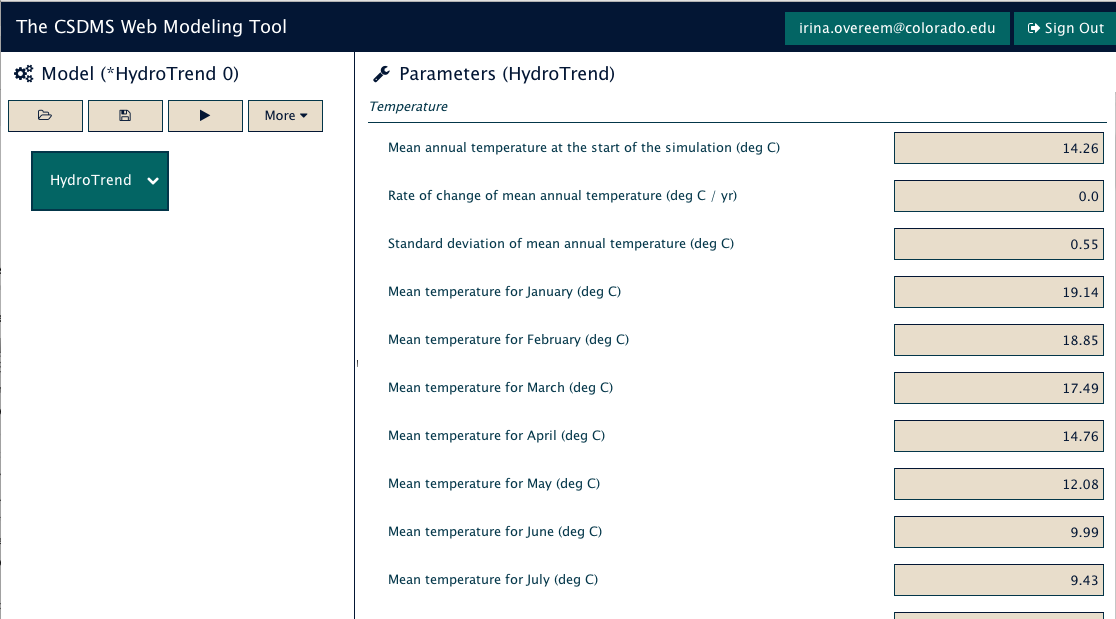Viewport: 1116px width, 619px height.
Task: Click 'Mean temperature for May (deg C)' label
Action: tap(494, 484)
